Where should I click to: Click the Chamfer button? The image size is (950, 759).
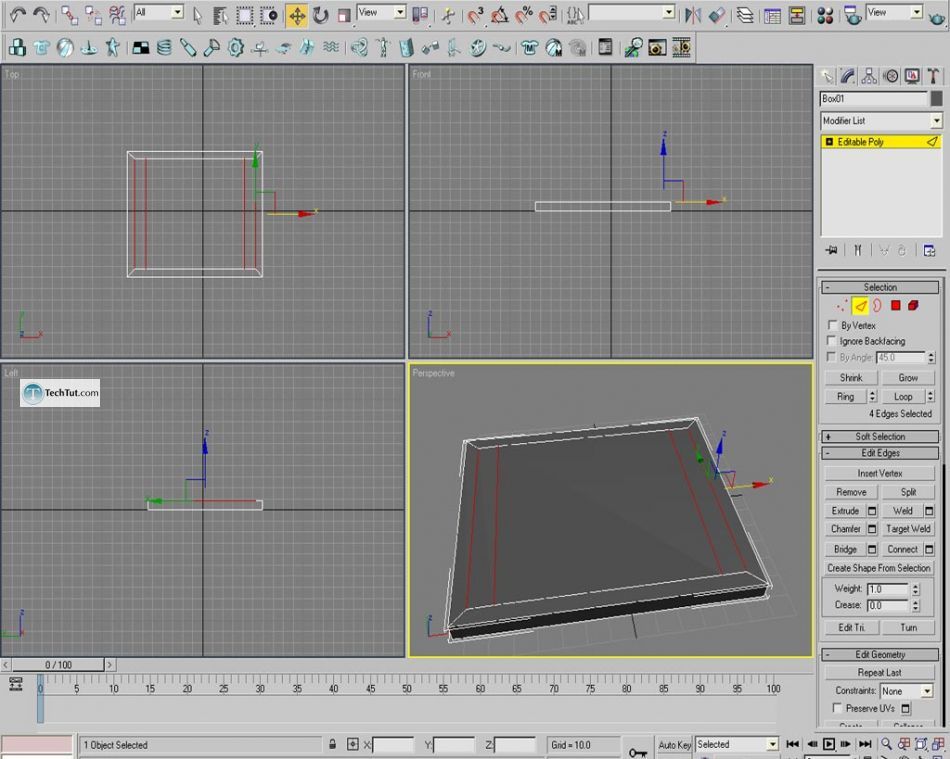tap(845, 529)
